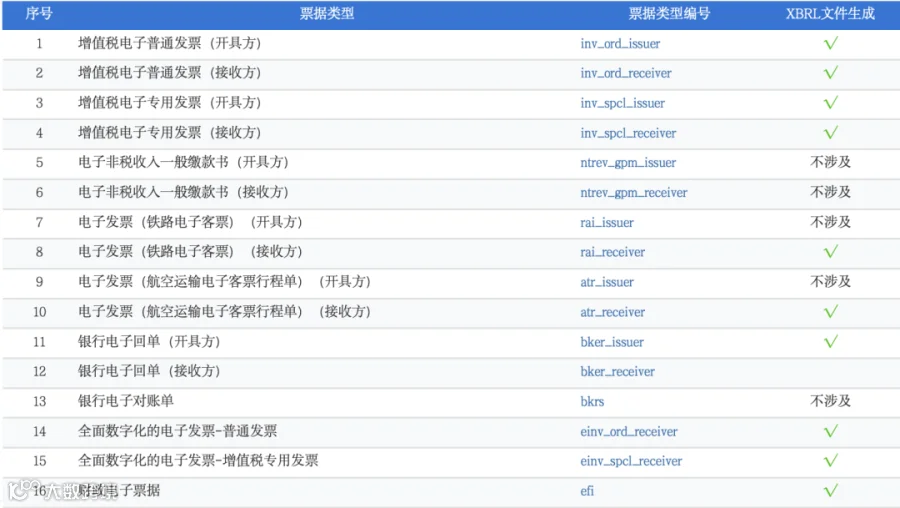Click checkmark in efi row
The image size is (900, 508).
(x=831, y=491)
